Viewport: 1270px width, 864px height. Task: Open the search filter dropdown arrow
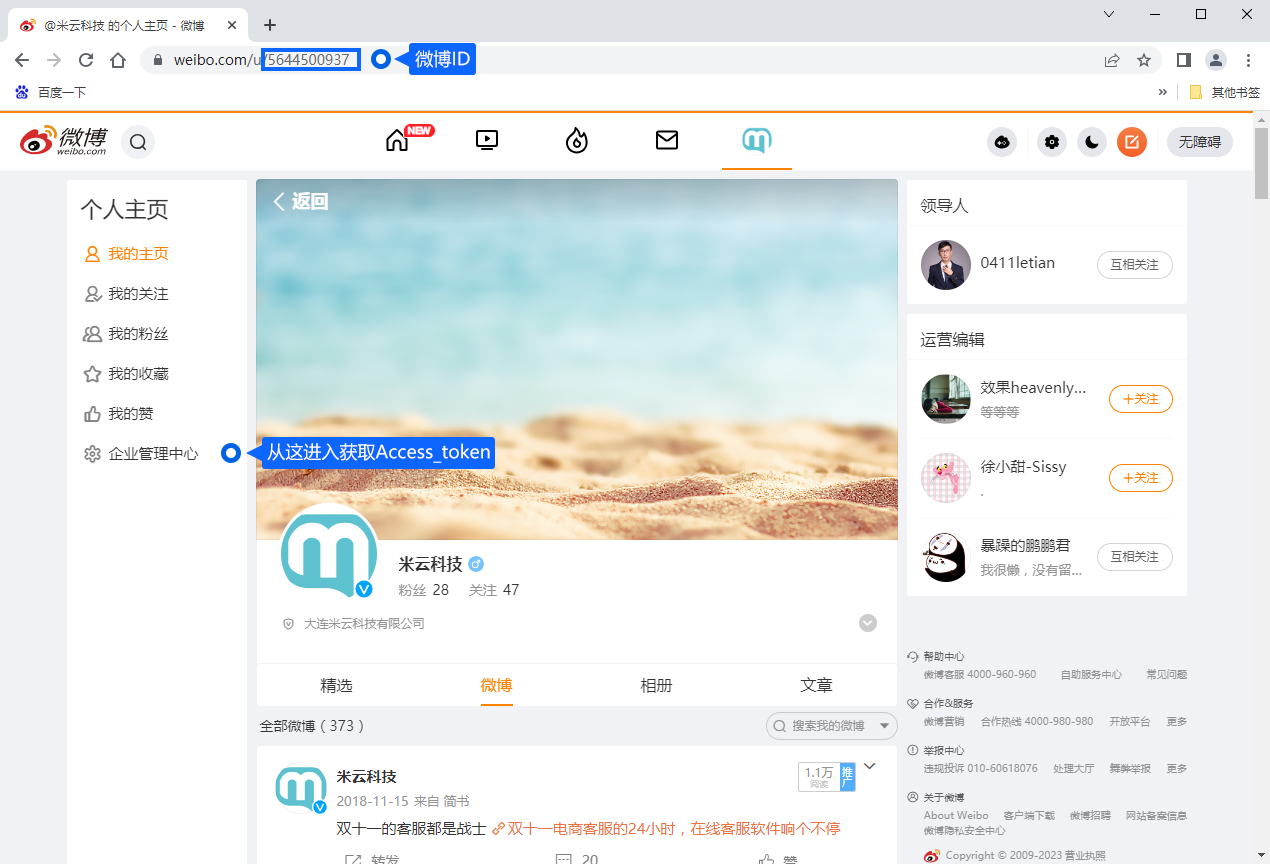pyautogui.click(x=884, y=726)
